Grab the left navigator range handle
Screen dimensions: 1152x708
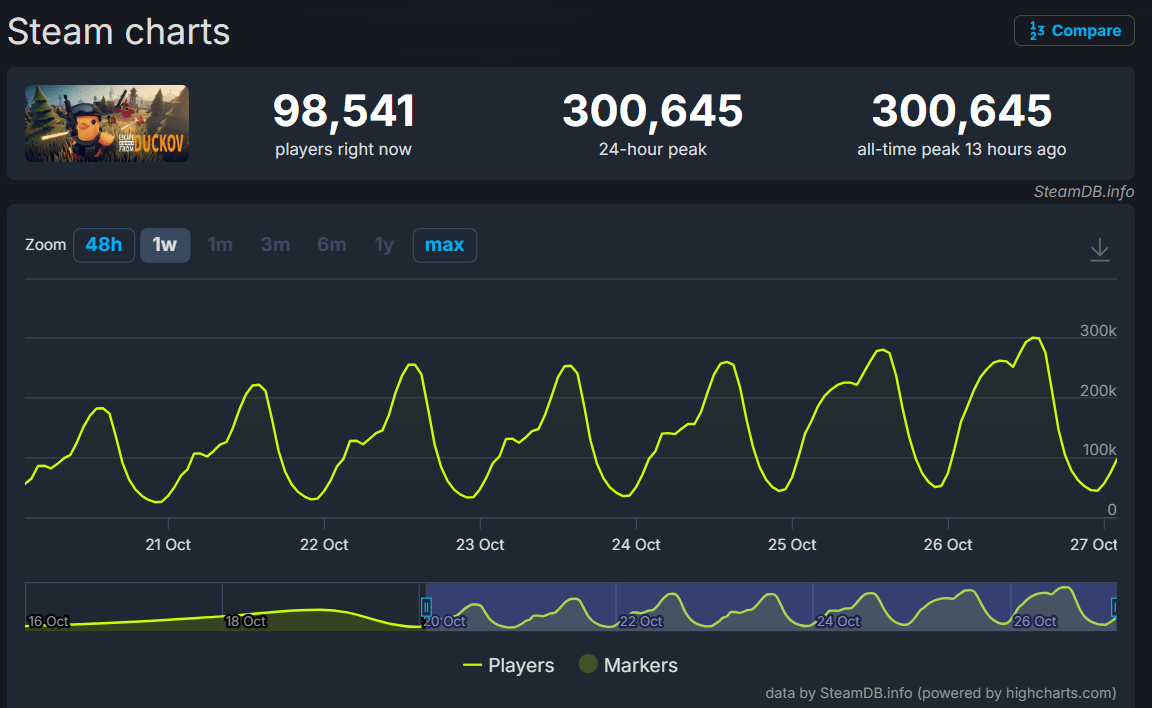pyautogui.click(x=426, y=606)
